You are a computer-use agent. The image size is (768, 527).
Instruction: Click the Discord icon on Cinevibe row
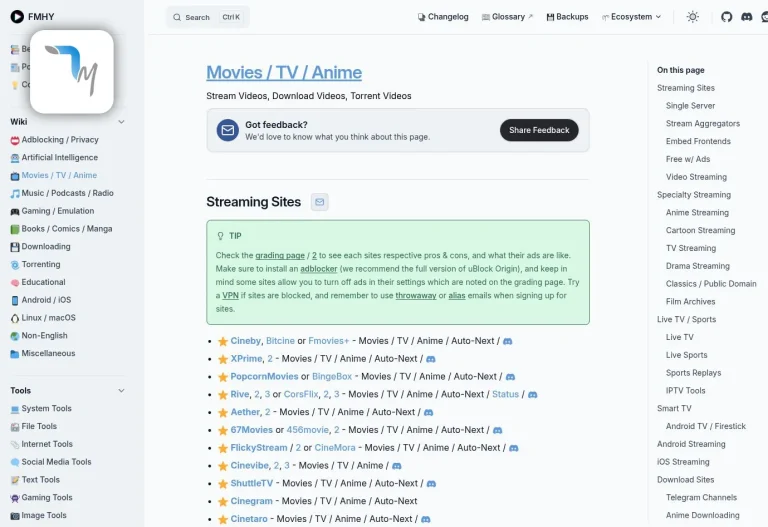click(397, 466)
